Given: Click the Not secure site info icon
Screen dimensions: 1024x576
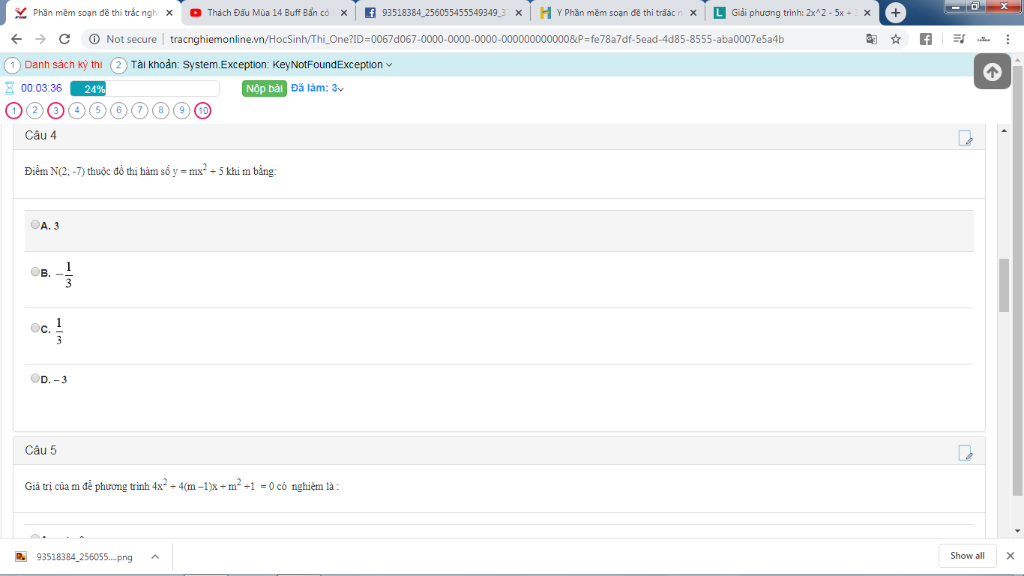Looking at the screenshot, I should [x=94, y=39].
